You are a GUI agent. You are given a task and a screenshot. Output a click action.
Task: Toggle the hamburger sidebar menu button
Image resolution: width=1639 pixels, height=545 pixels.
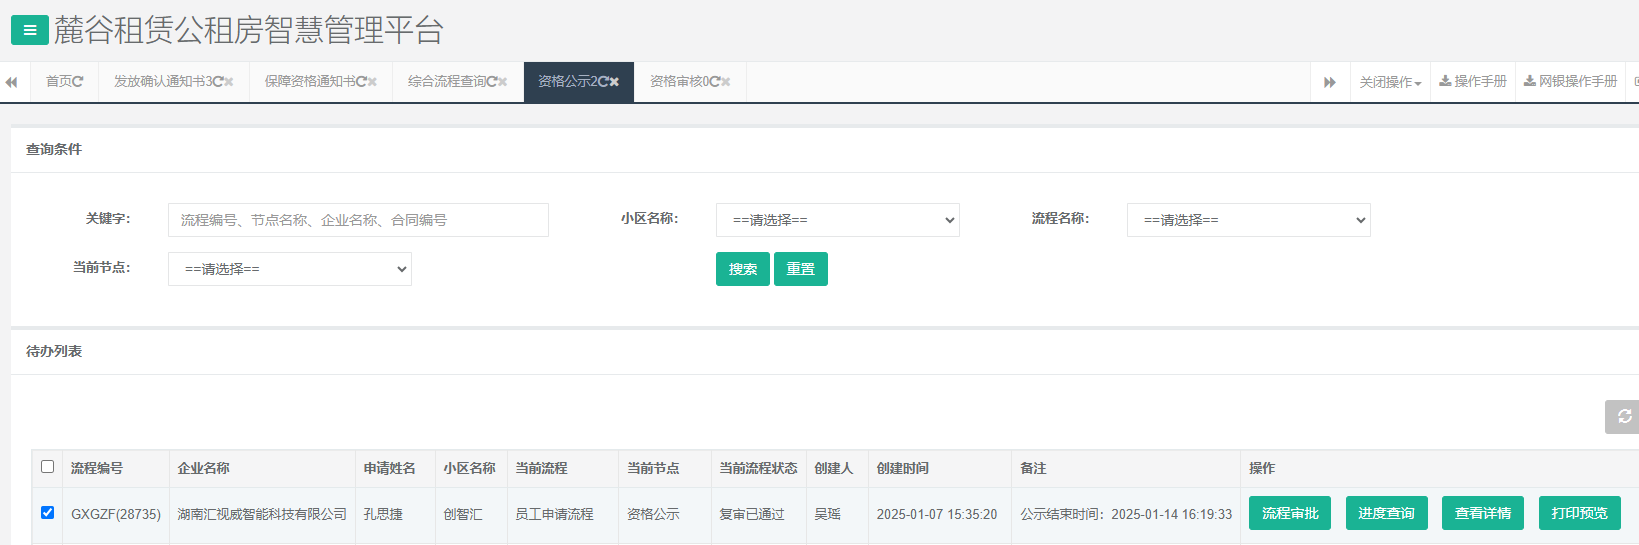[29, 30]
